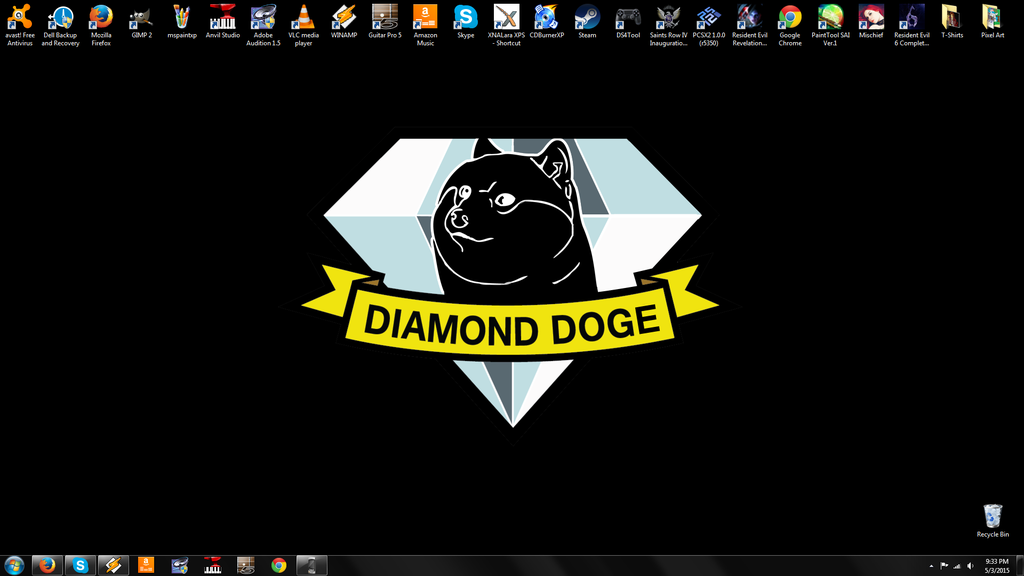Screen dimensions: 1024x576
Task: Launch Amazon Music from the taskbar
Action: (146, 566)
